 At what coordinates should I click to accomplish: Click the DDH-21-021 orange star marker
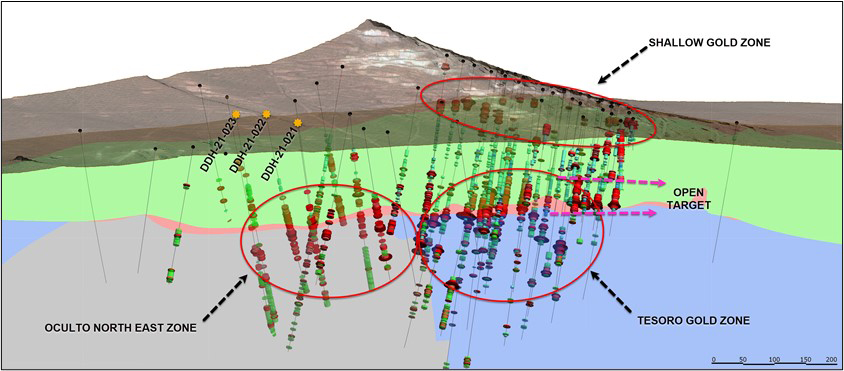[297, 123]
